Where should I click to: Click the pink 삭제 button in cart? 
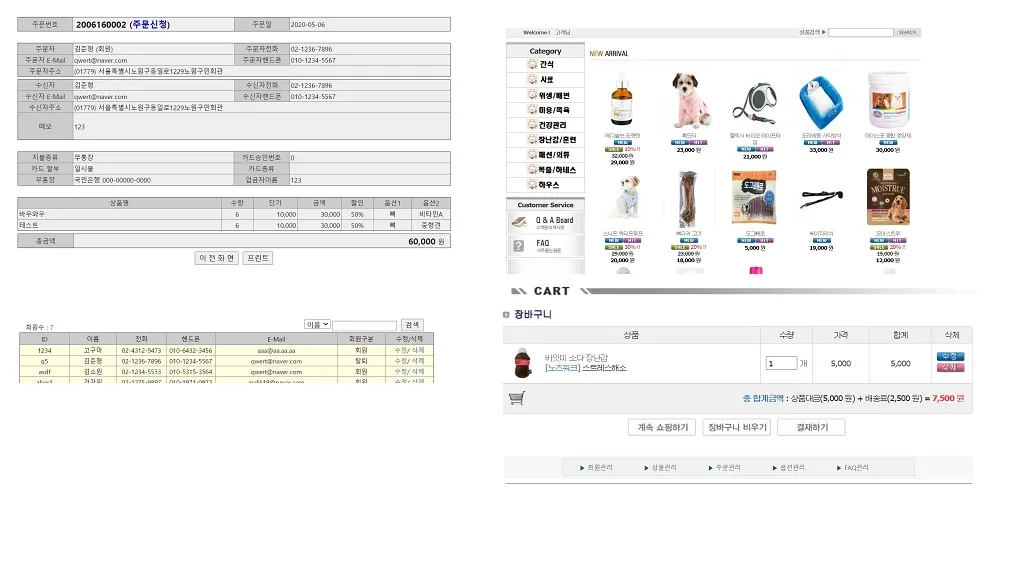click(x=950, y=367)
